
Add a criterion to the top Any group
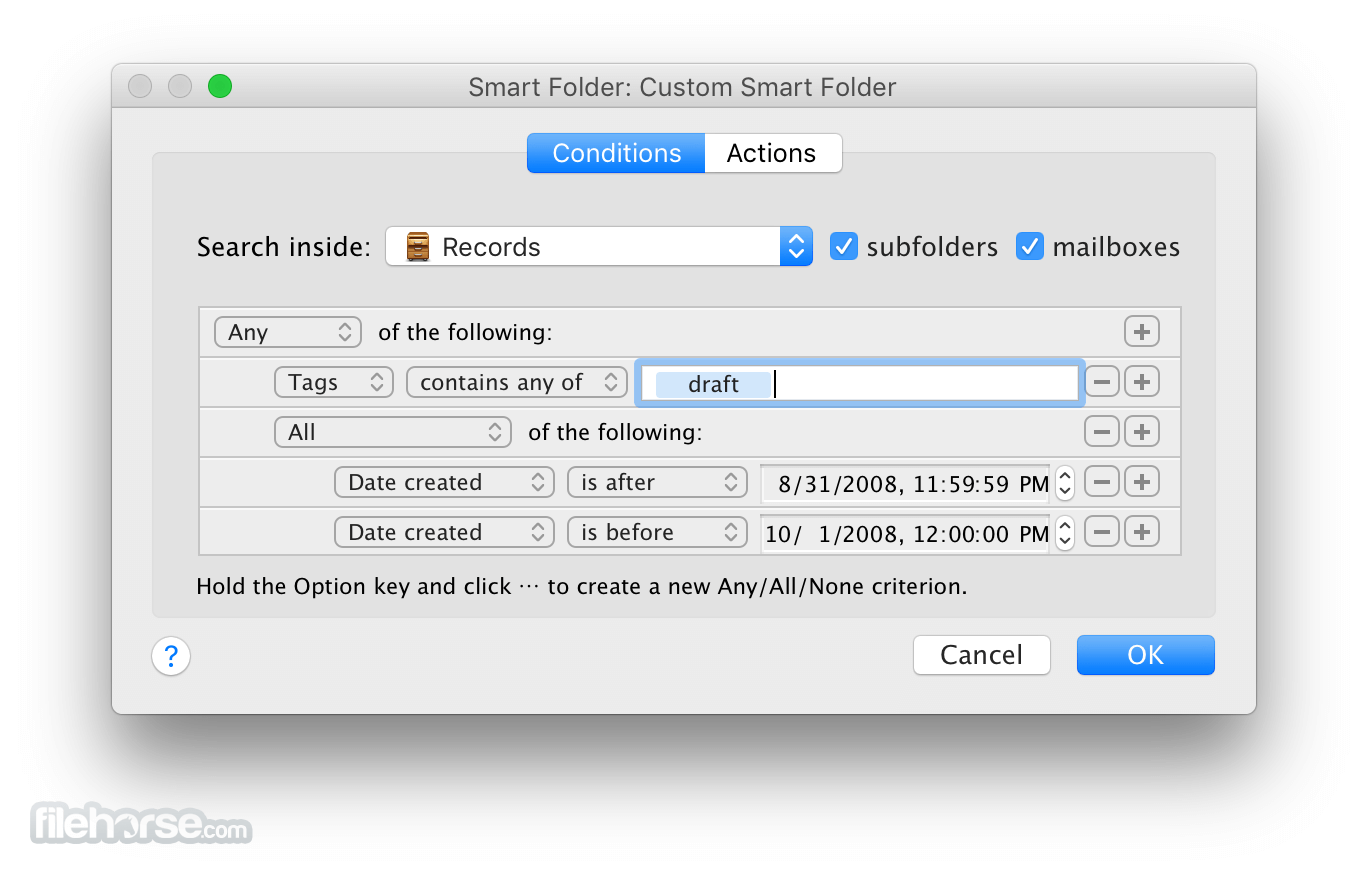coord(1141,332)
